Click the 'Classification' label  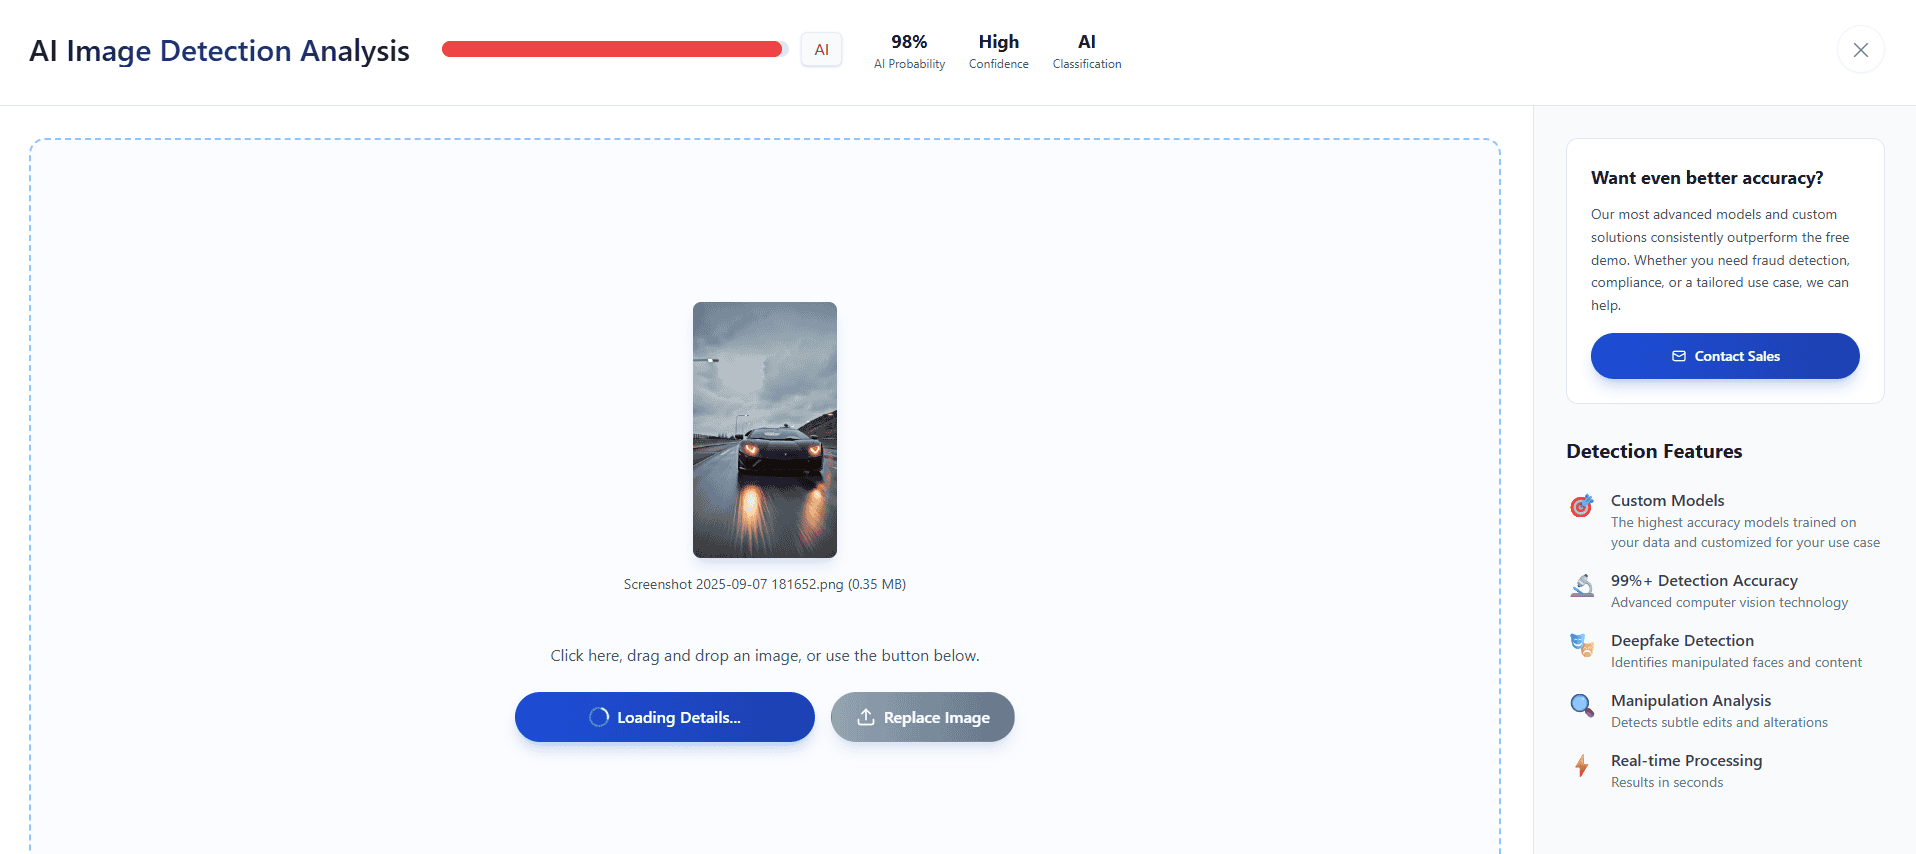click(x=1087, y=64)
